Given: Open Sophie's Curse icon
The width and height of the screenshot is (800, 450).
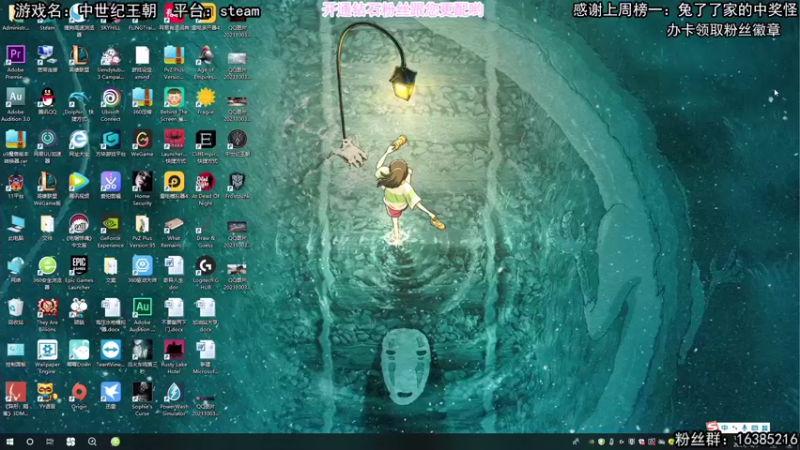Looking at the screenshot, I should coord(142,393).
